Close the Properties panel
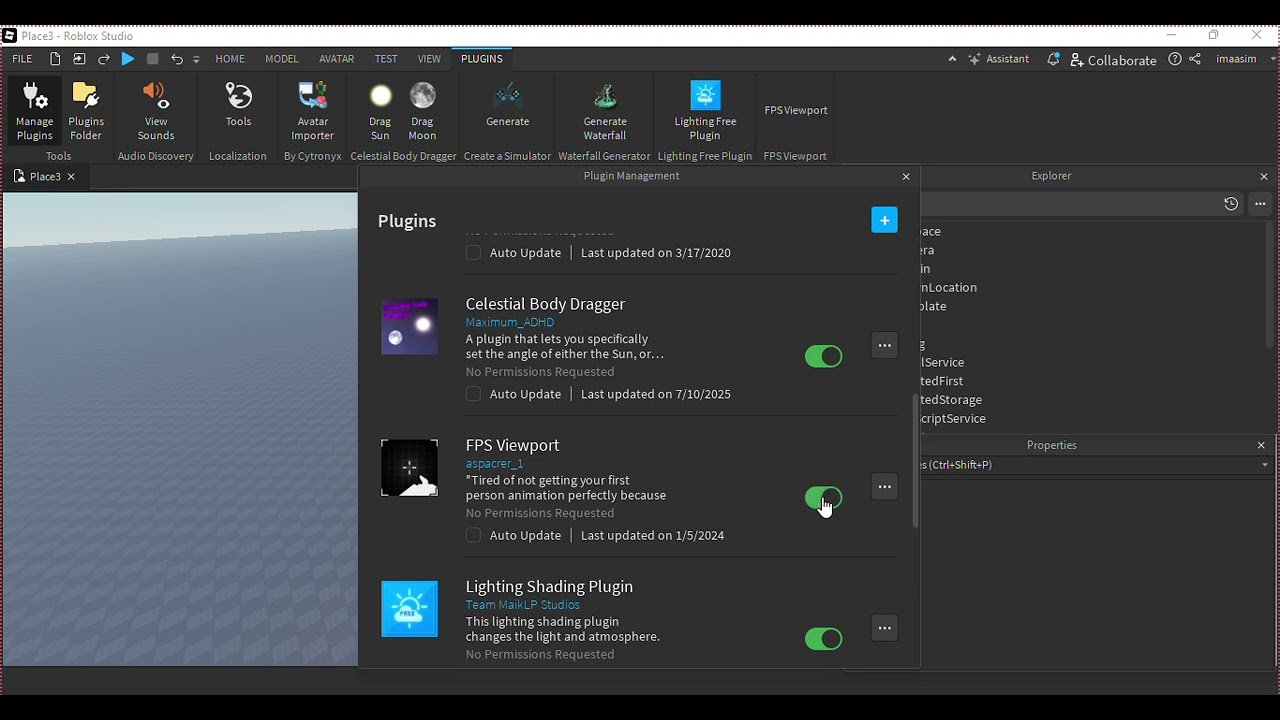1280x720 pixels. [x=1261, y=445]
